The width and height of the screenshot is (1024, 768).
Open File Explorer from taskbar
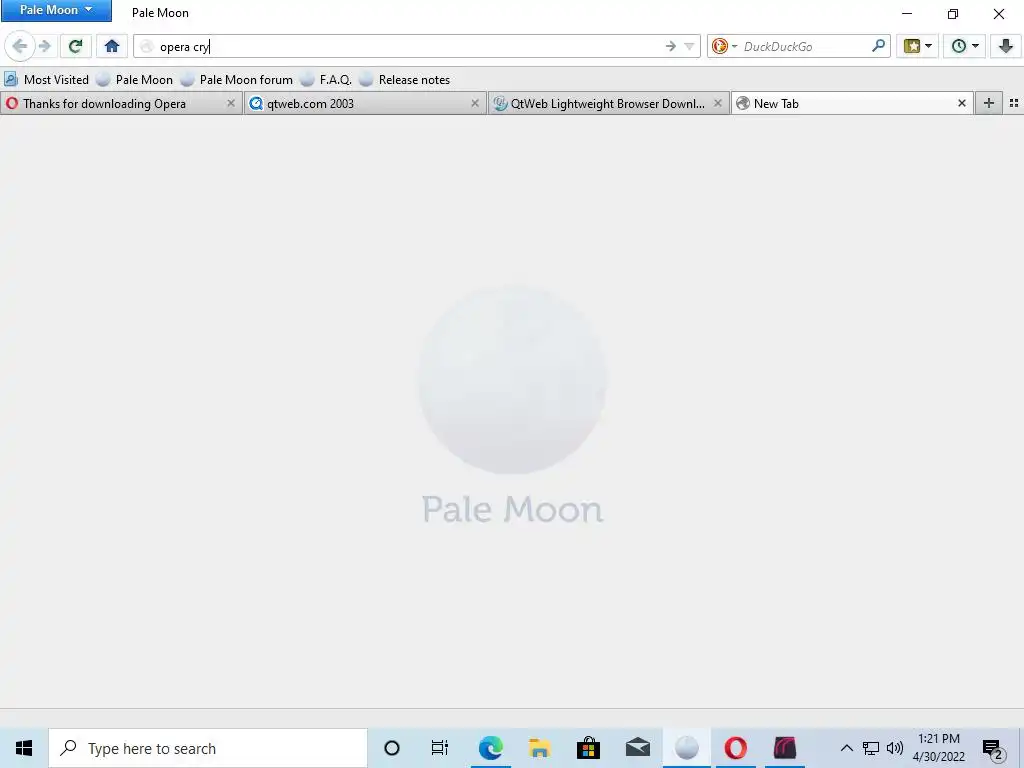tap(539, 748)
